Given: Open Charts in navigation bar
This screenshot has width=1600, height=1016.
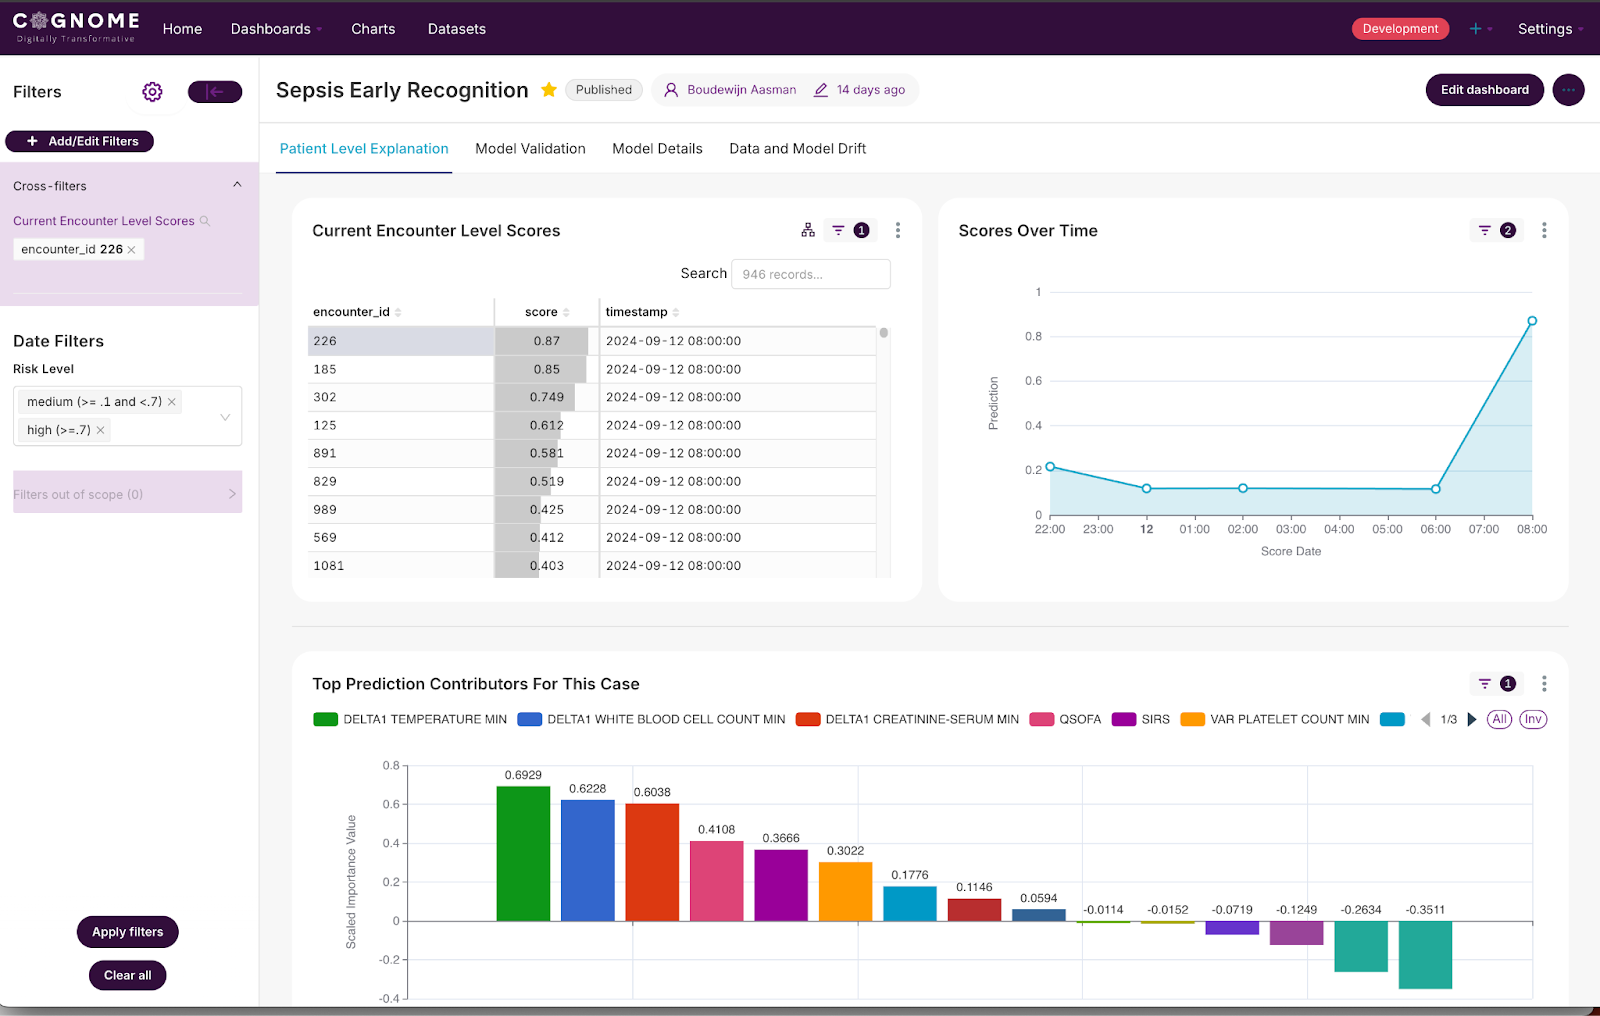Looking at the screenshot, I should tap(373, 29).
